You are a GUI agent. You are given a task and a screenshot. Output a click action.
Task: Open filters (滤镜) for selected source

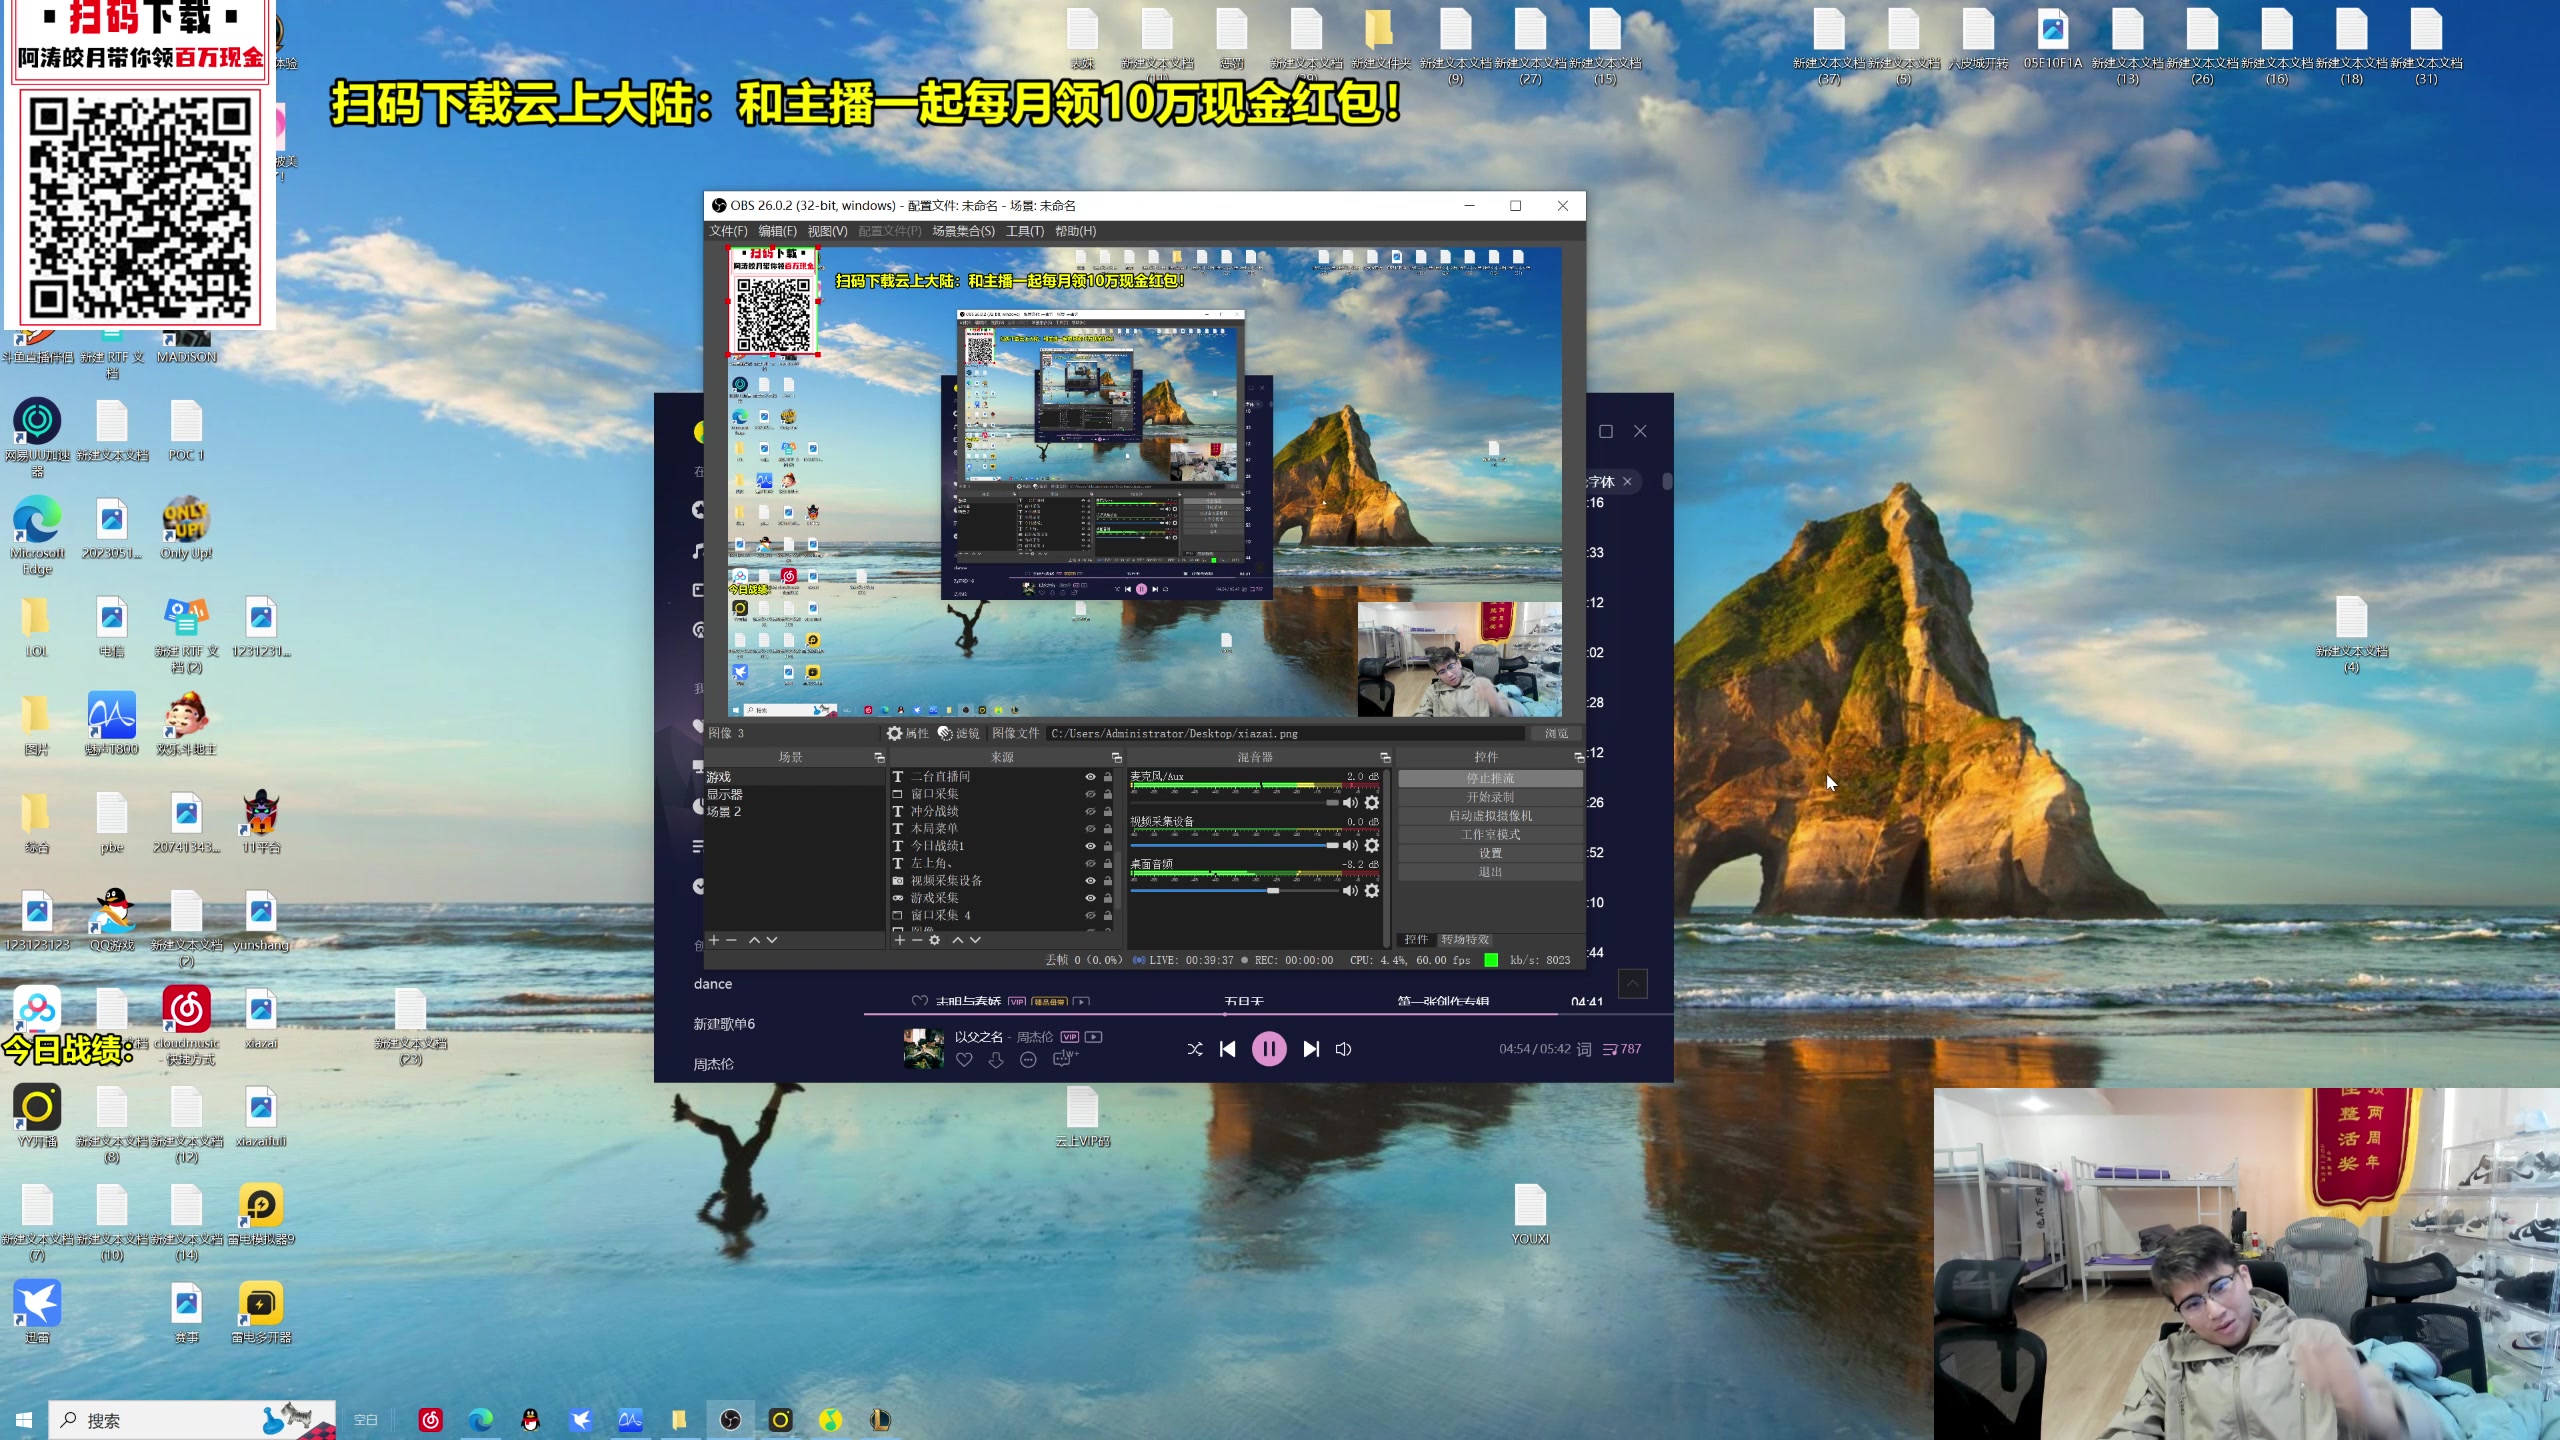point(958,733)
